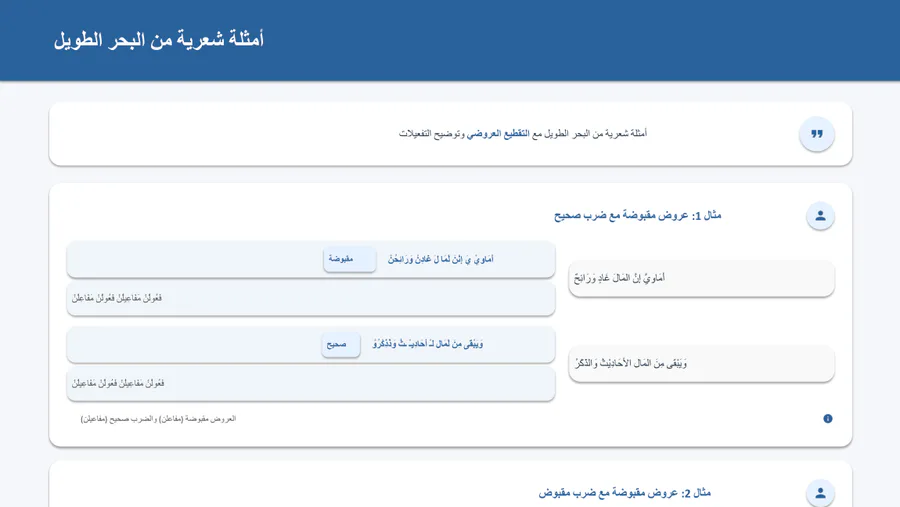Click the person icon beside مثال 2
Screen dimensions: 900x507
pyautogui.click(x=820, y=493)
